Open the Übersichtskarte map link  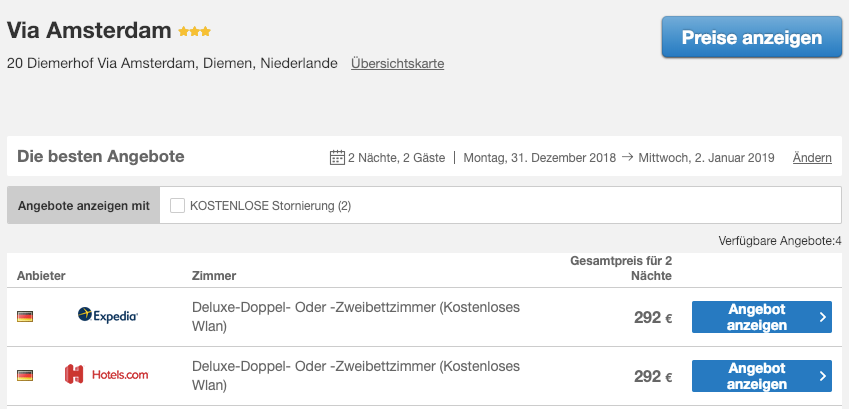point(397,63)
